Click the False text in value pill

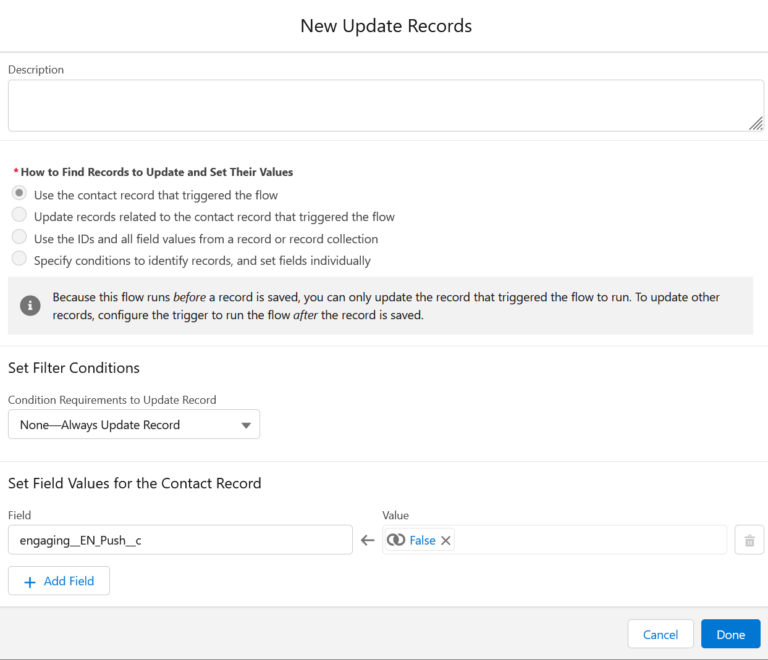(422, 540)
